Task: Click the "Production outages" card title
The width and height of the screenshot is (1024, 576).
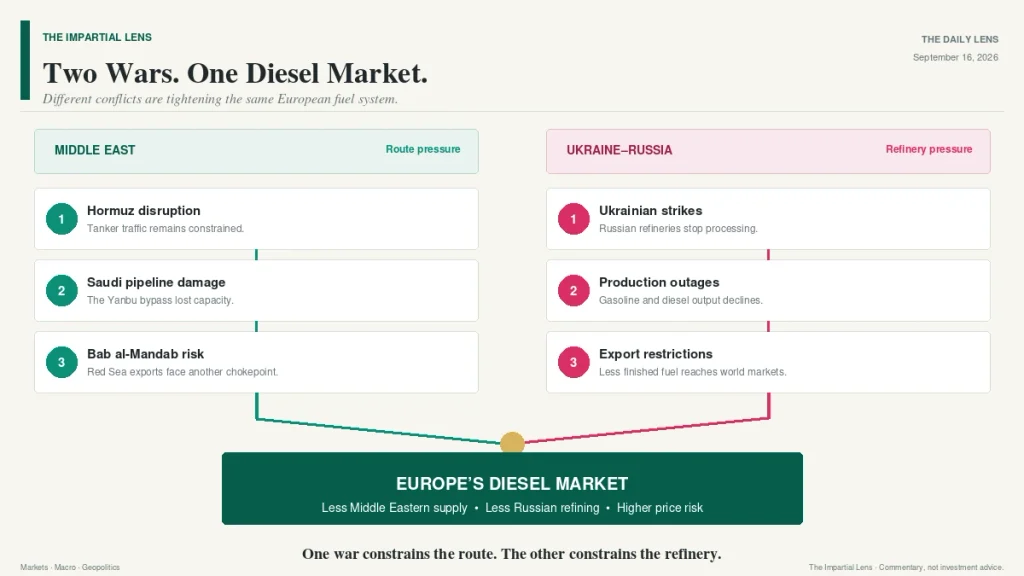Action: click(659, 283)
